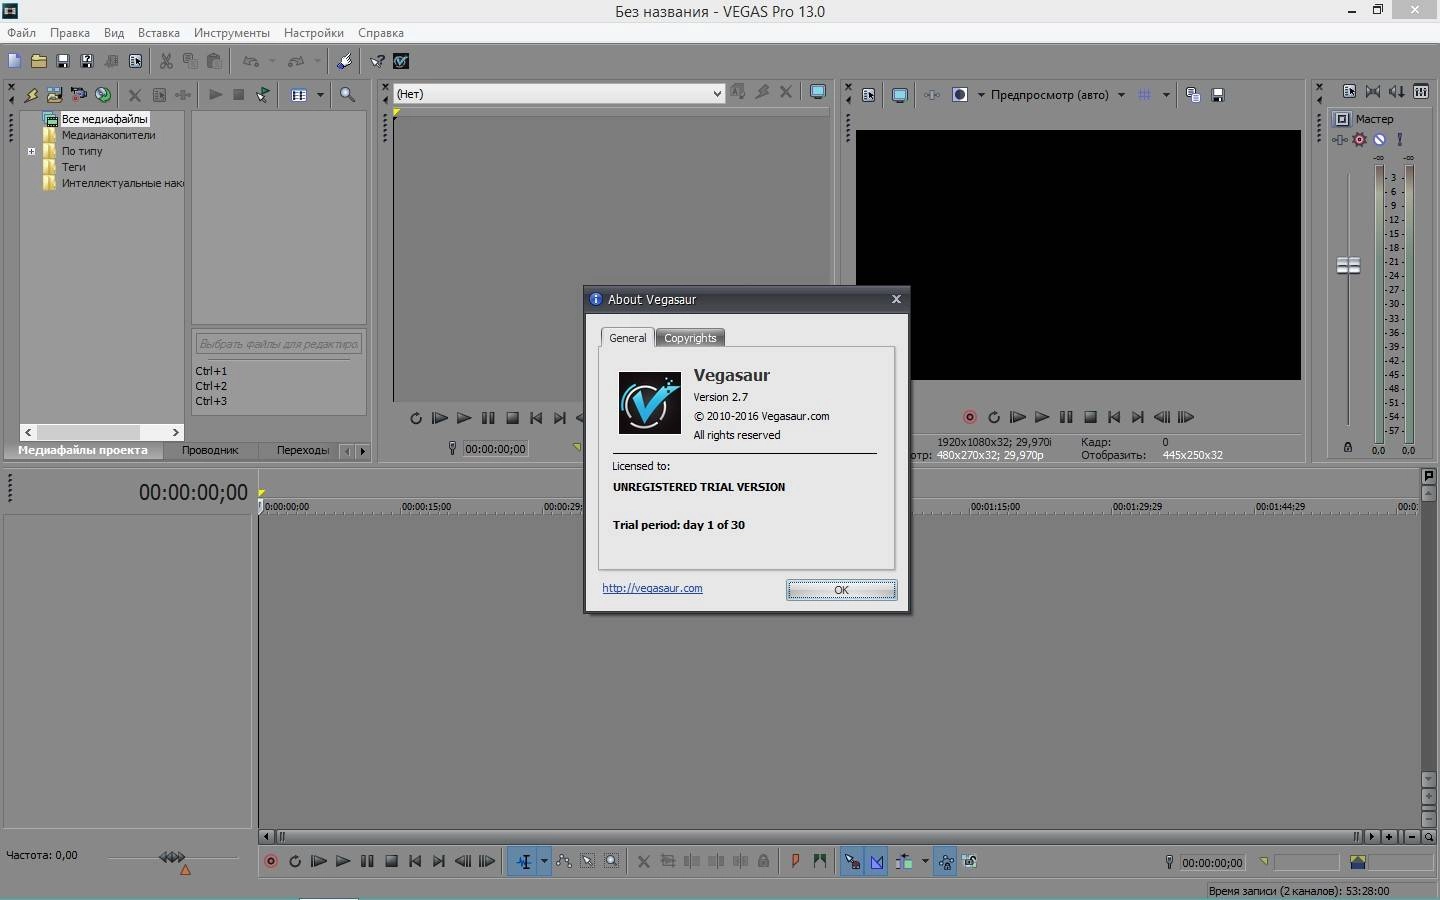Viewport: 1440px width, 900px height.
Task: Switch to Copyrights tab in About dialog
Action: (x=690, y=338)
